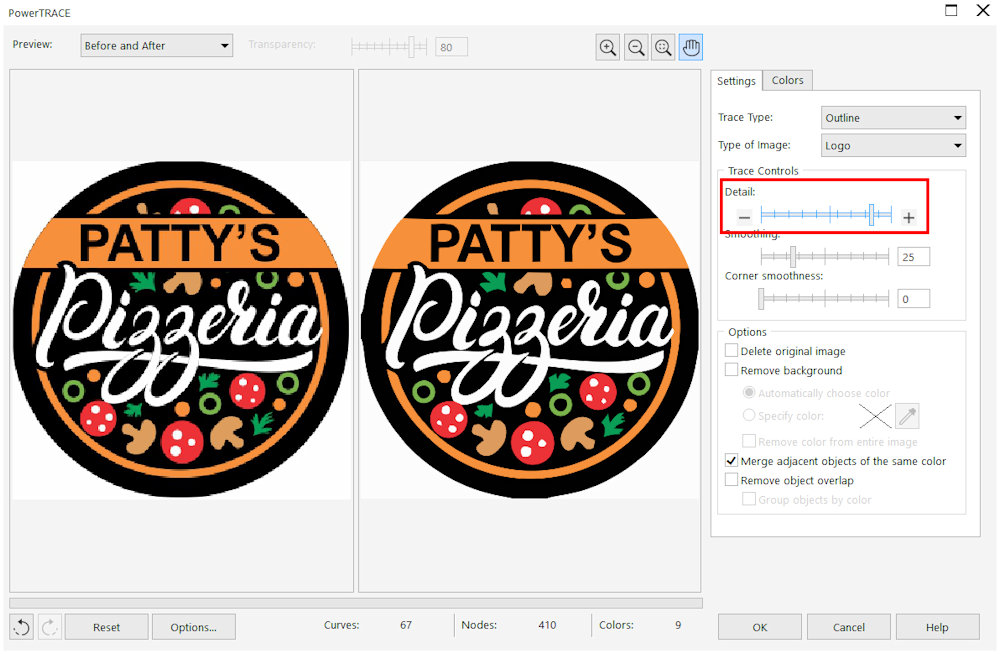
Task: Click the plus to increase Detail
Action: point(908,216)
